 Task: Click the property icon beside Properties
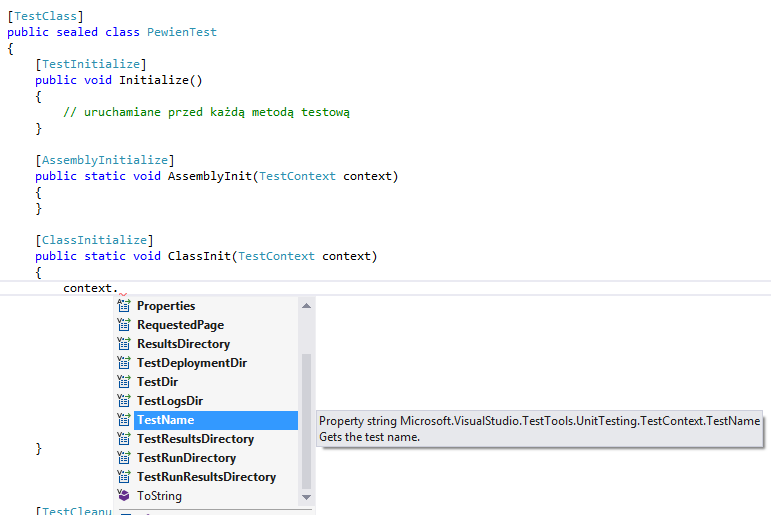tap(124, 306)
